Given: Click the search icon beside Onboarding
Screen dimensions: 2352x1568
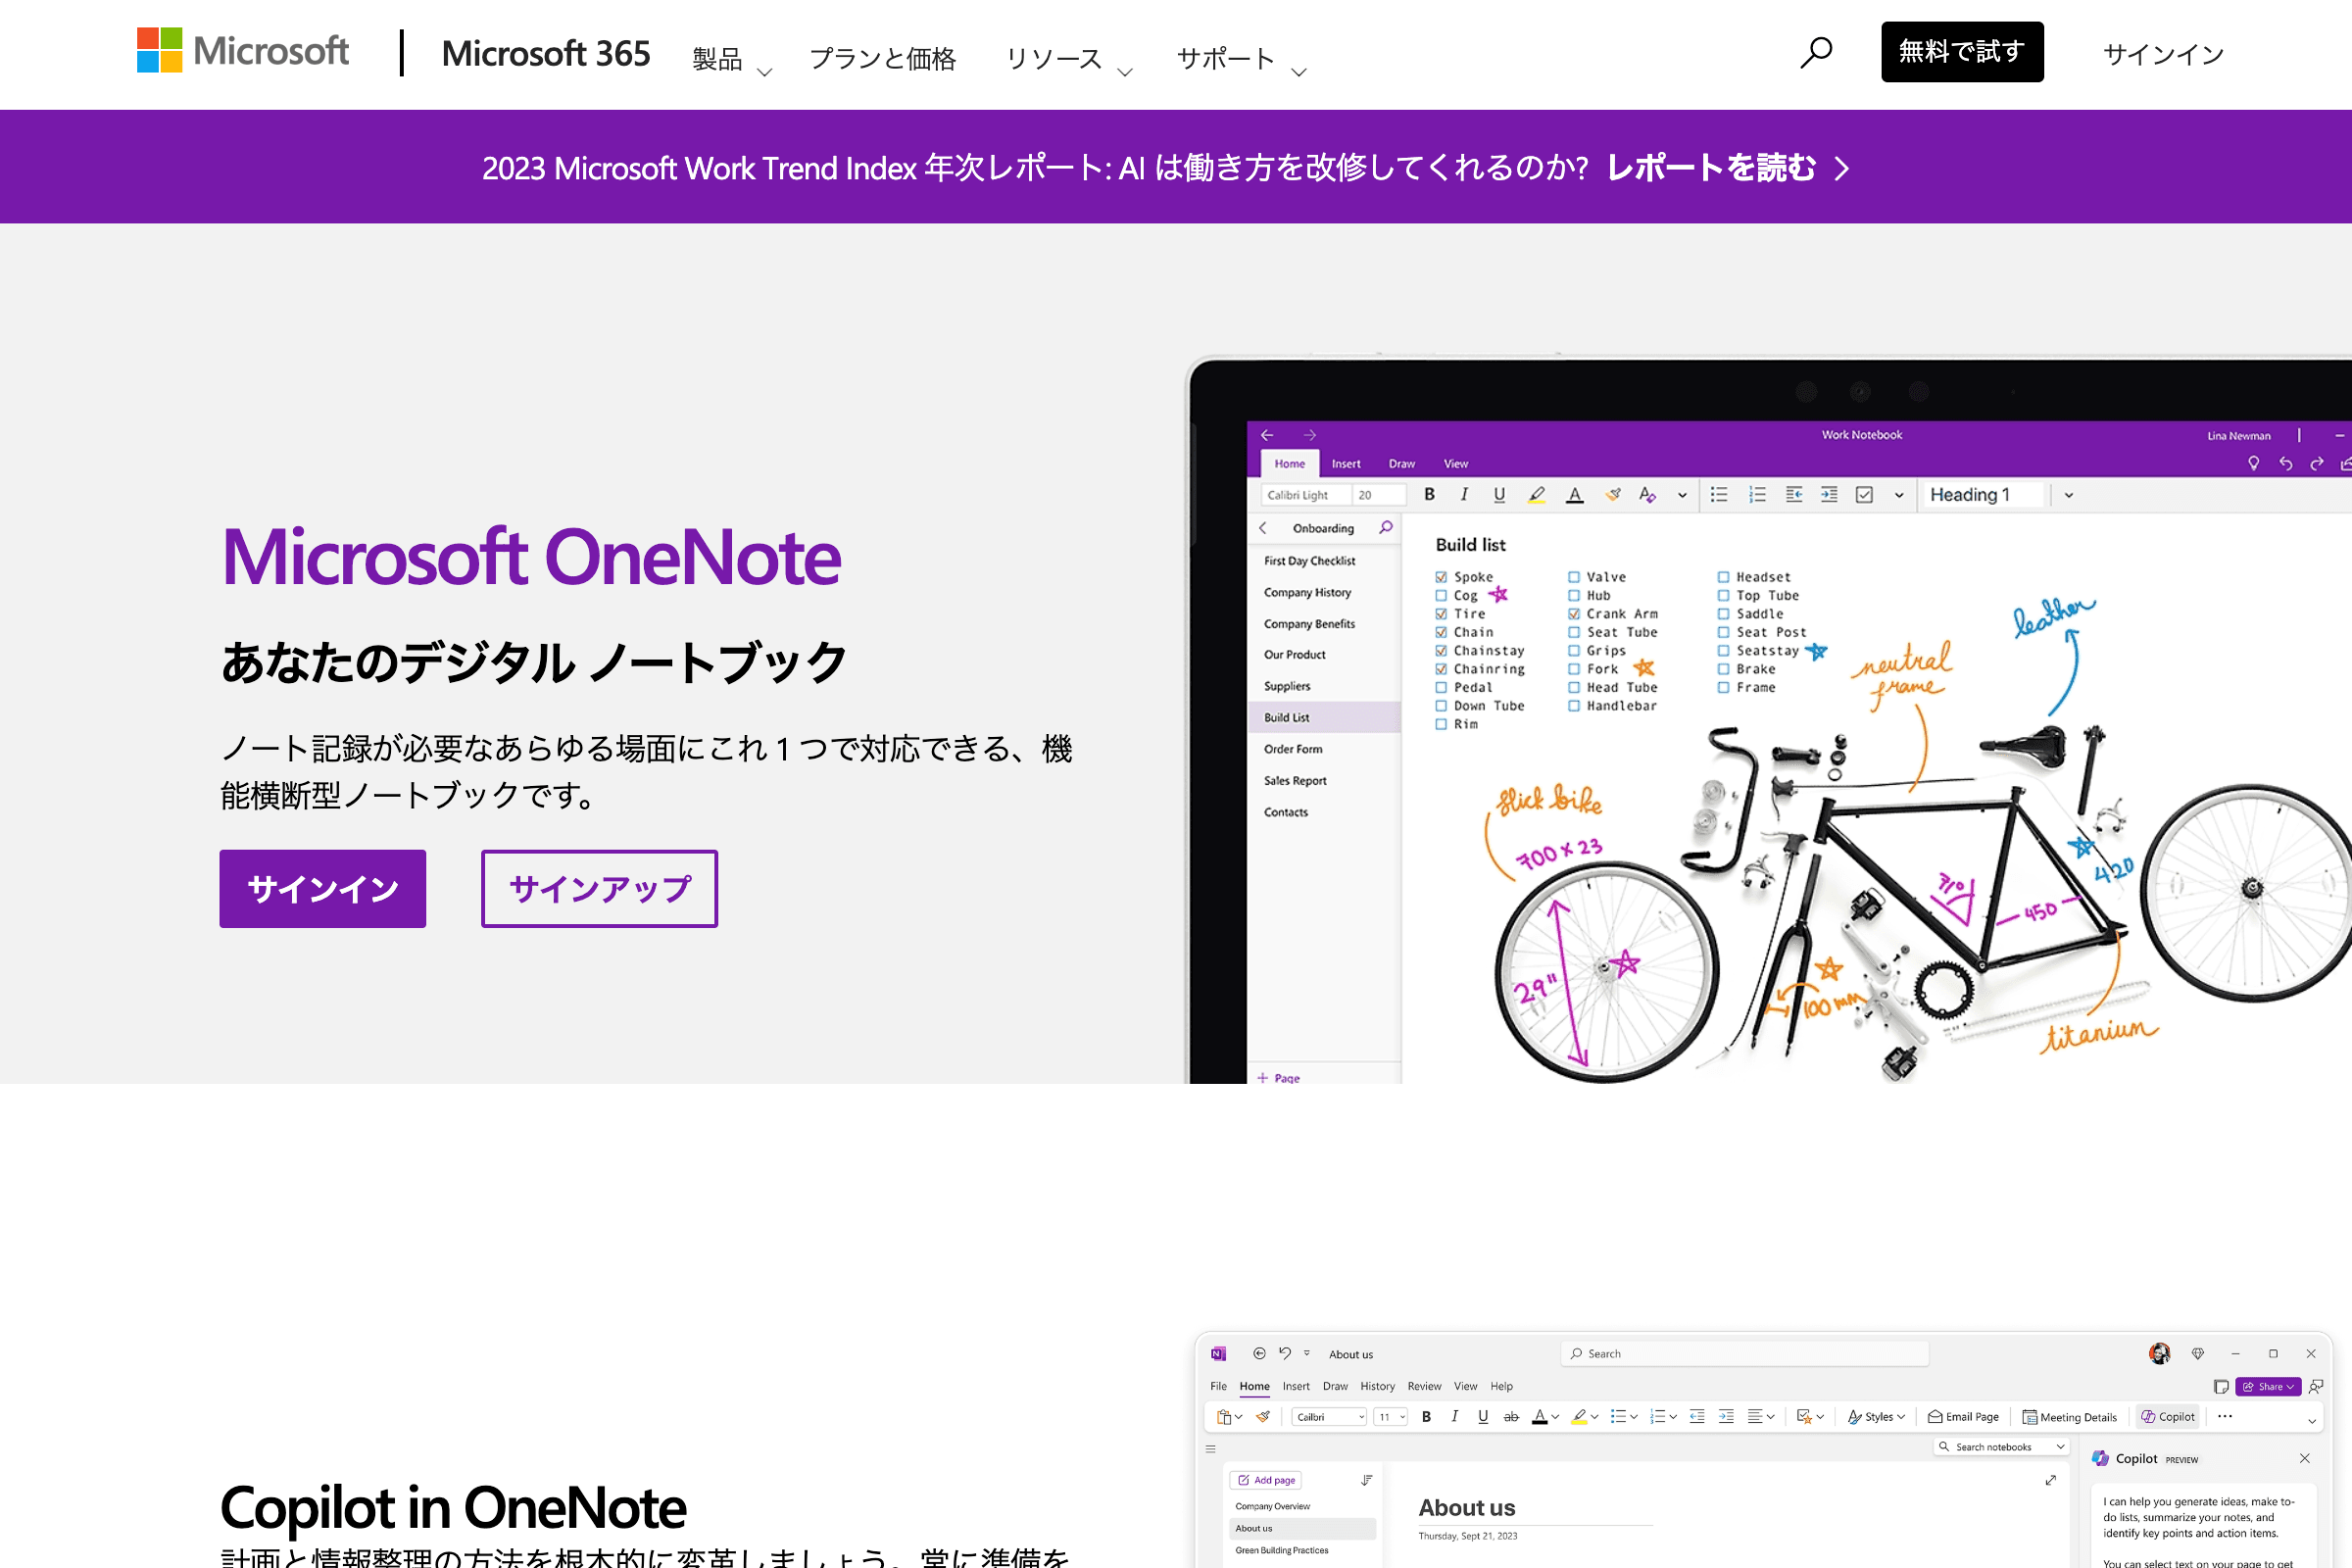Looking at the screenshot, I should pyautogui.click(x=1386, y=527).
